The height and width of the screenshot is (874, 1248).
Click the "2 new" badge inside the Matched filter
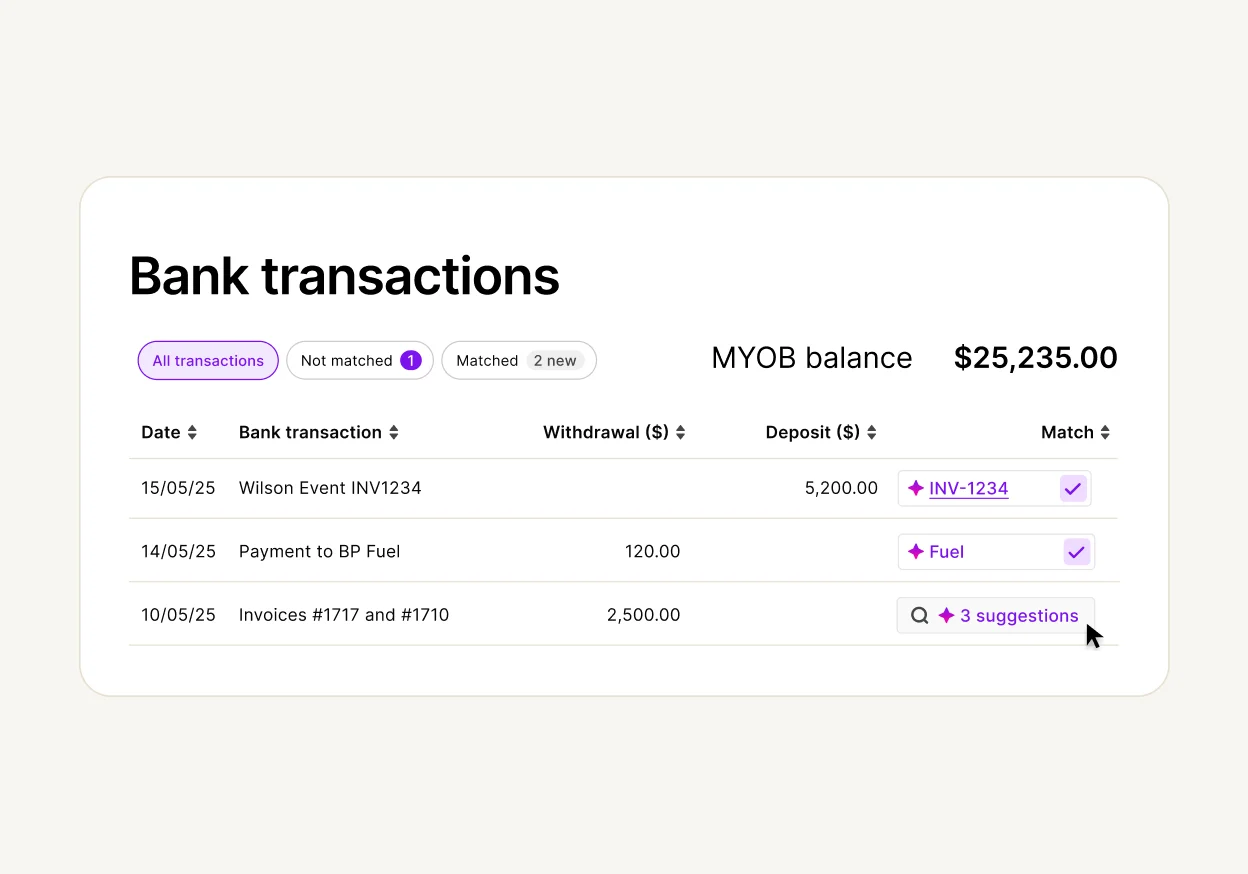click(x=556, y=360)
